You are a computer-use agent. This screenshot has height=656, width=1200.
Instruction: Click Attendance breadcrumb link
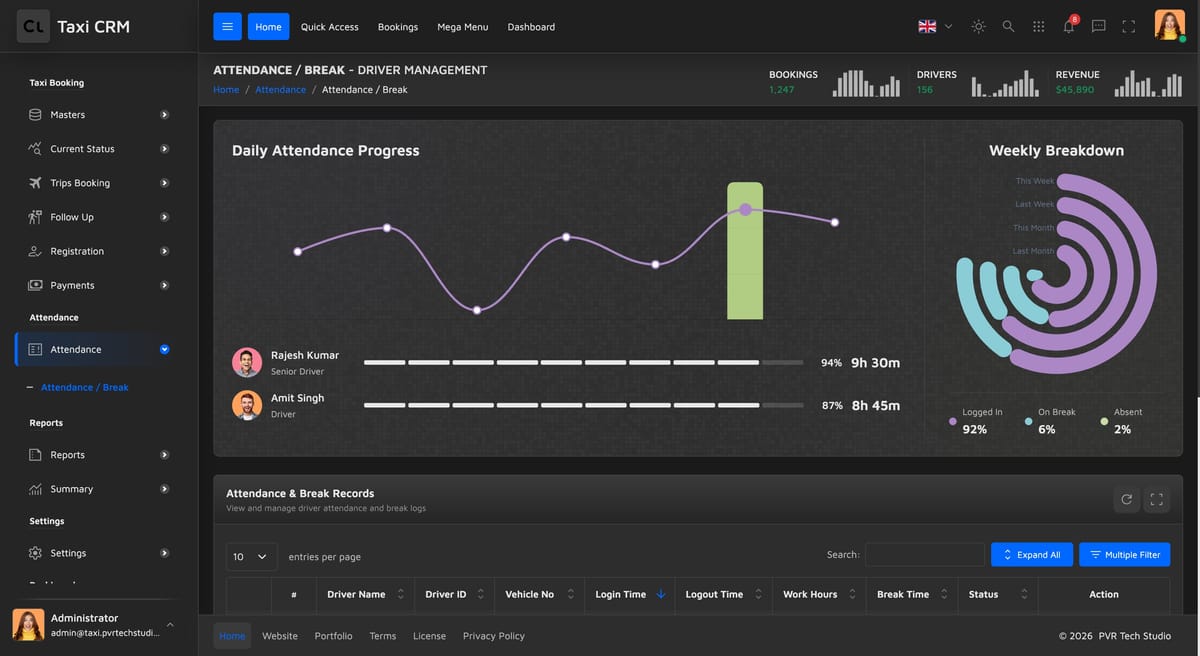pos(280,90)
